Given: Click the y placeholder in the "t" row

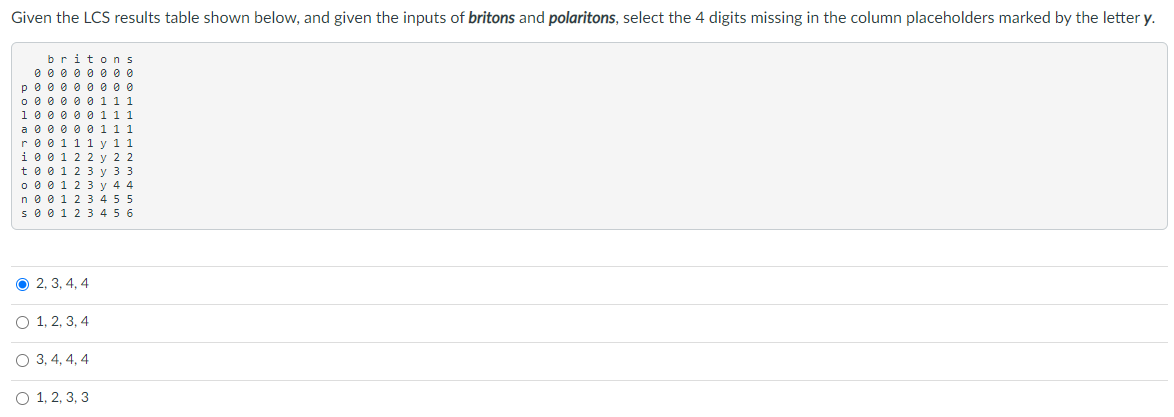Looking at the screenshot, I should click(x=104, y=171).
